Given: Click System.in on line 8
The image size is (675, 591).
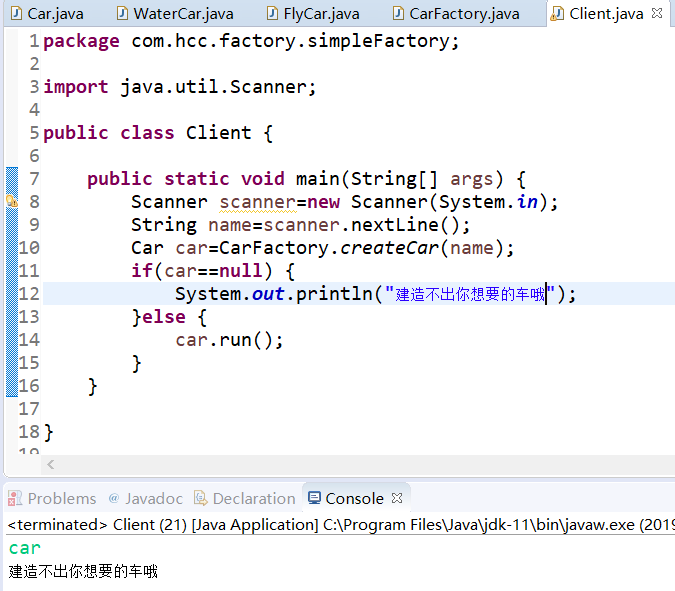Looking at the screenshot, I should [x=488, y=202].
